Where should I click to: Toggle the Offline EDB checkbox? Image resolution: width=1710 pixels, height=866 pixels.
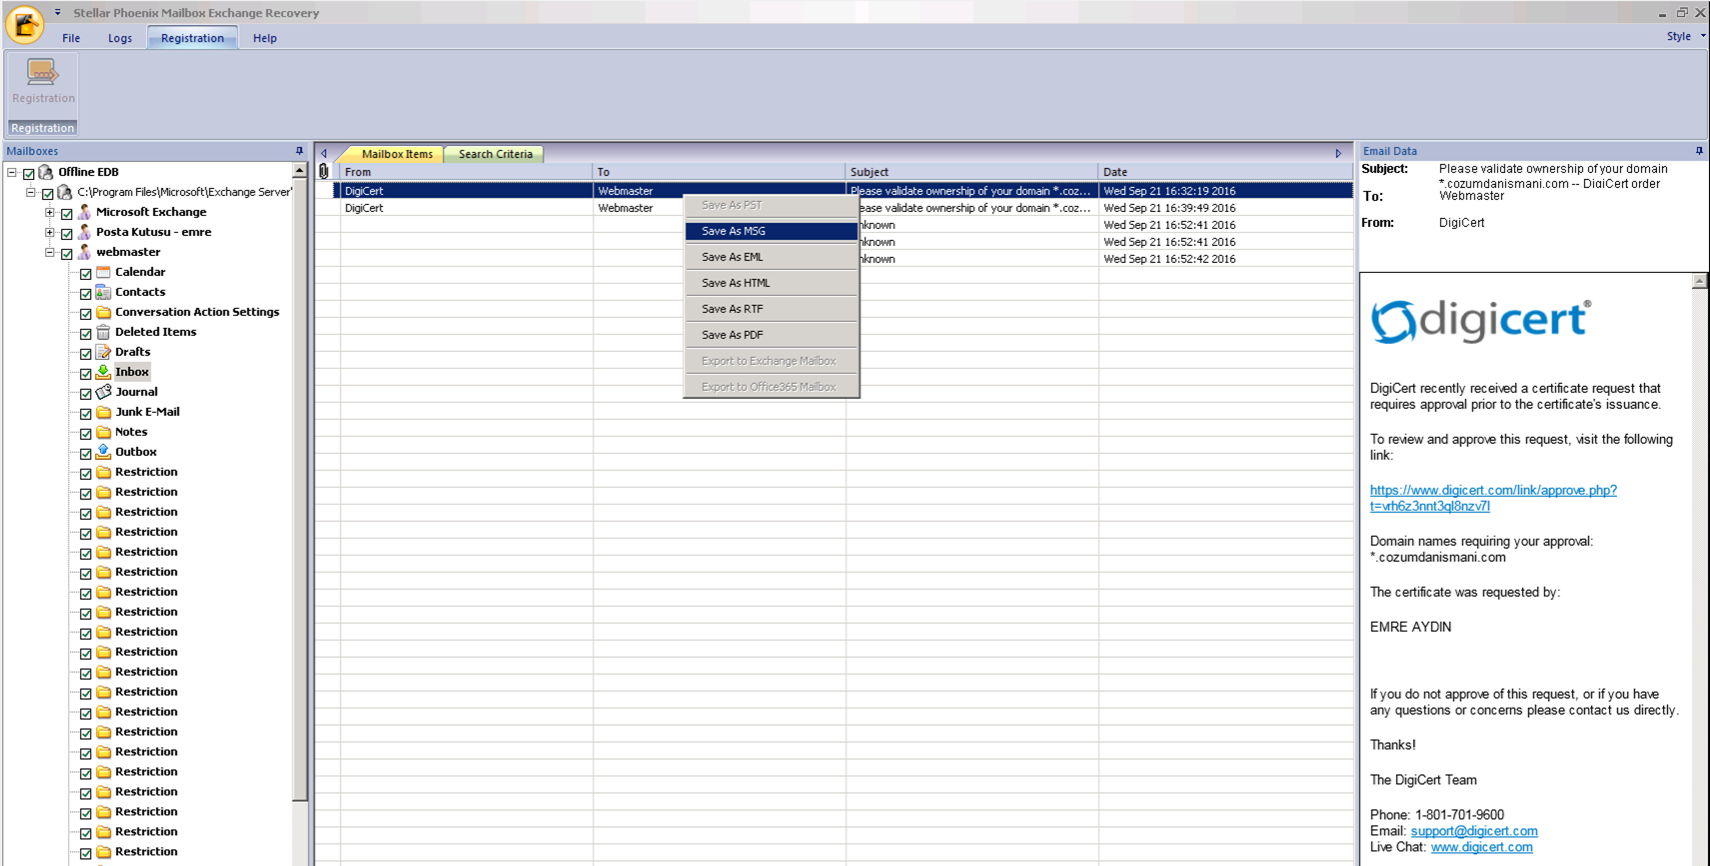[29, 173]
